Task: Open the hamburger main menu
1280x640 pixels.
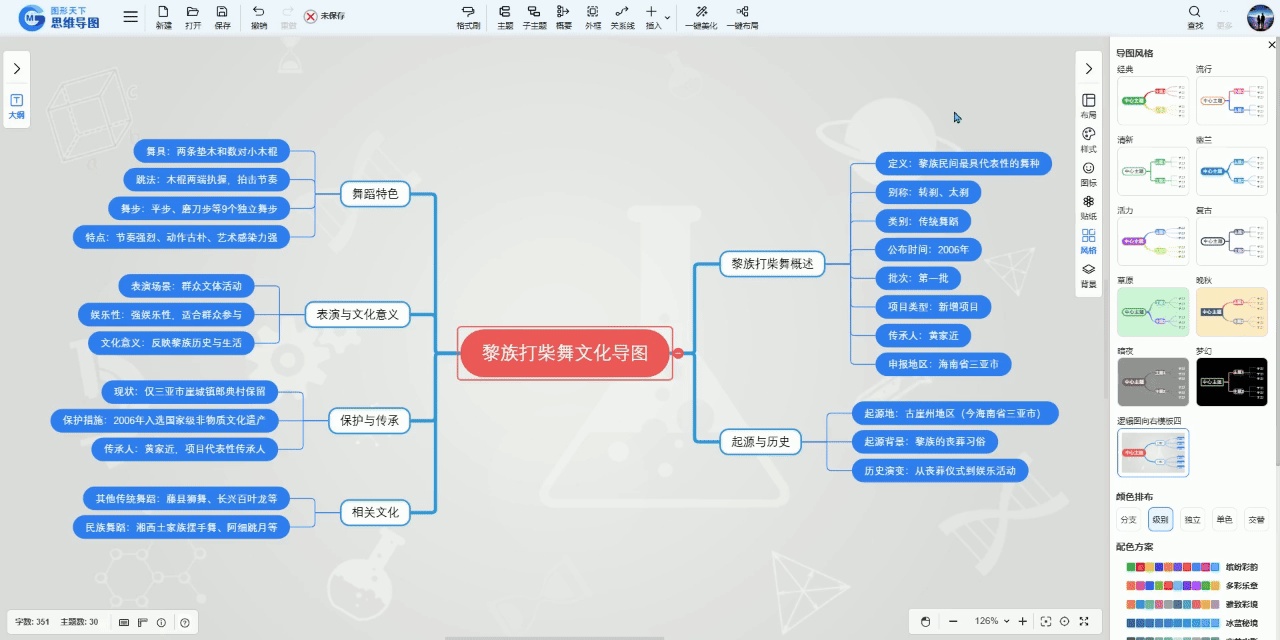Action: [x=131, y=16]
